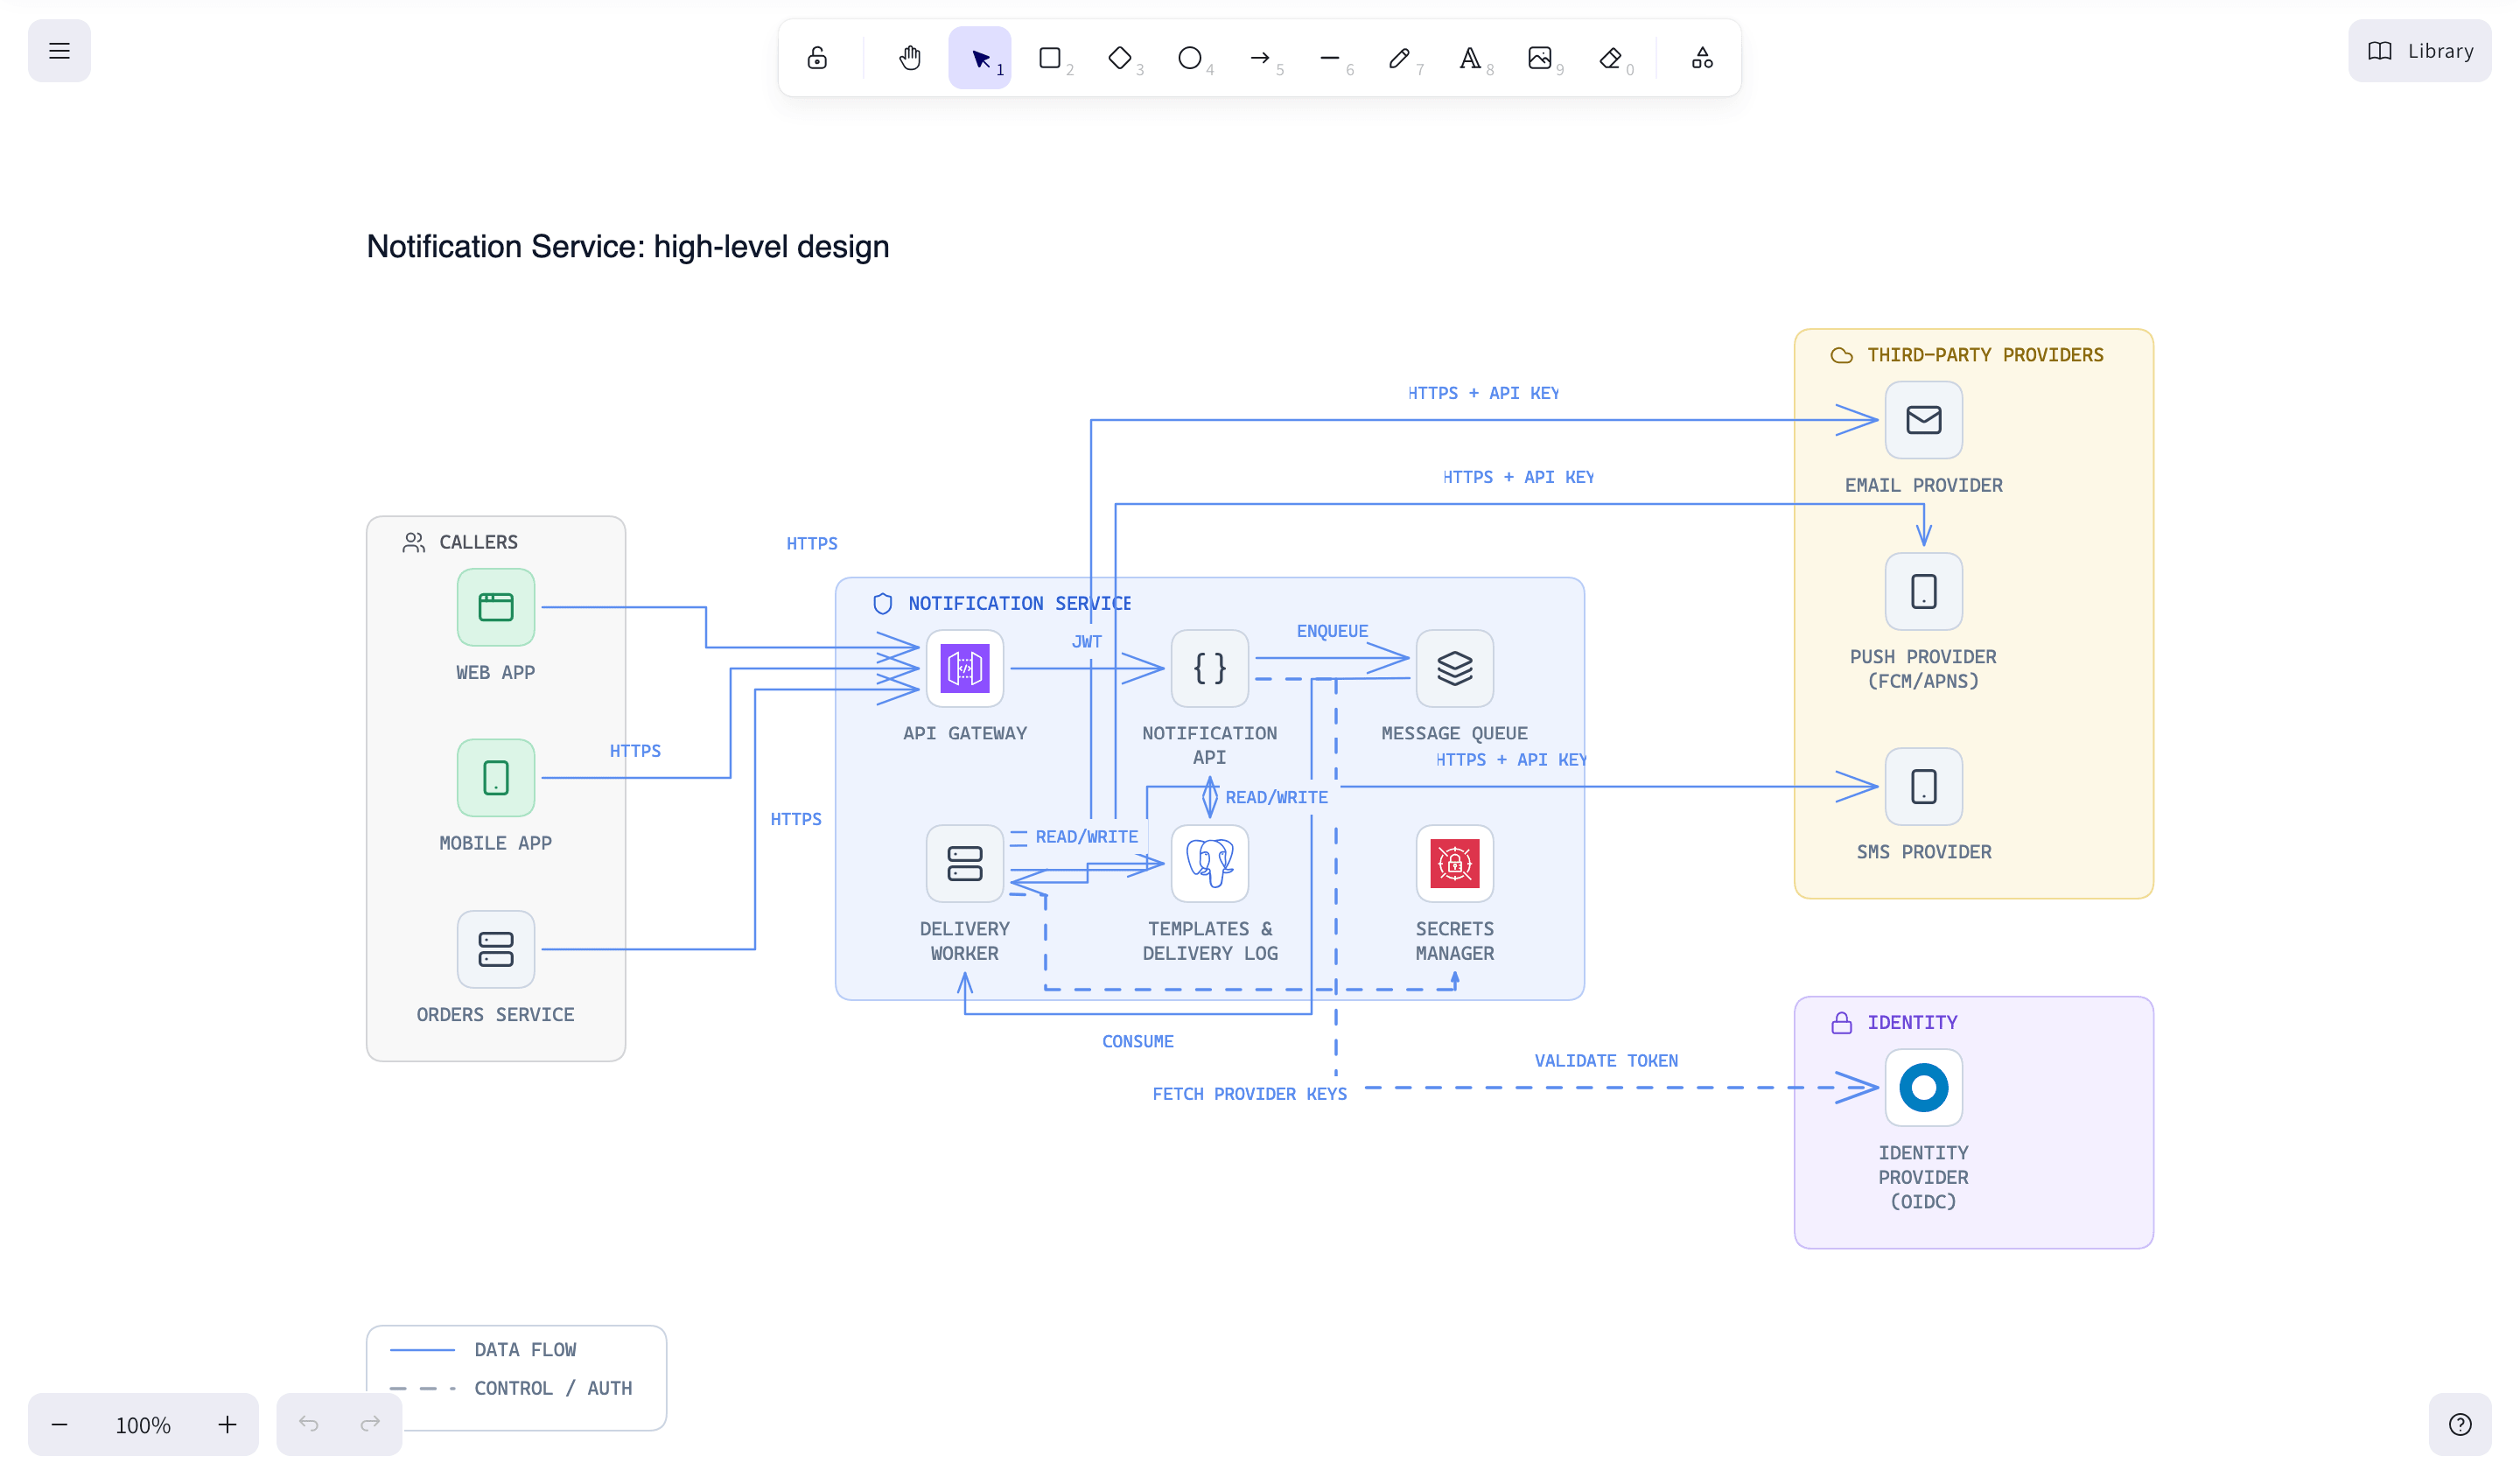Viewport: 2520px width, 1484px height.
Task: Select the CONSUME arrow label
Action: [1138, 1042]
